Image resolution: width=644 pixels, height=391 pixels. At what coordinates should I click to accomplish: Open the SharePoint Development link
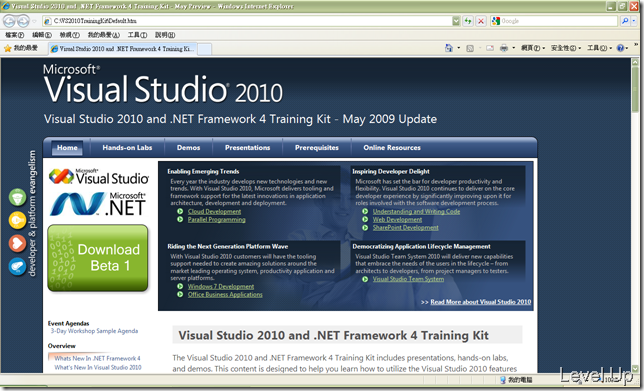[405, 228]
